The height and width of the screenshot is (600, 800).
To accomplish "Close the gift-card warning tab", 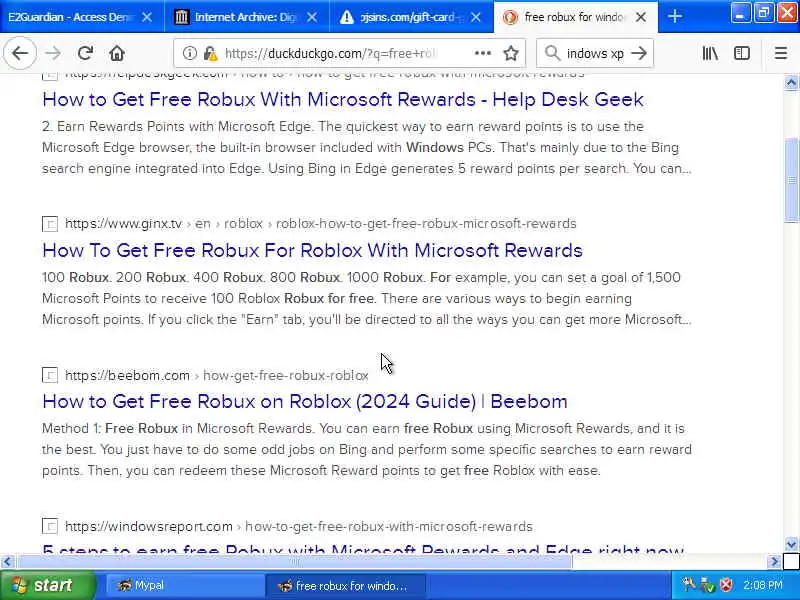I will [476, 17].
